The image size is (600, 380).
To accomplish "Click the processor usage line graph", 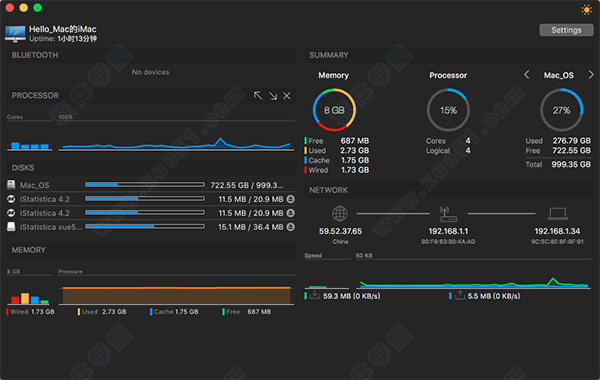I will pos(176,136).
